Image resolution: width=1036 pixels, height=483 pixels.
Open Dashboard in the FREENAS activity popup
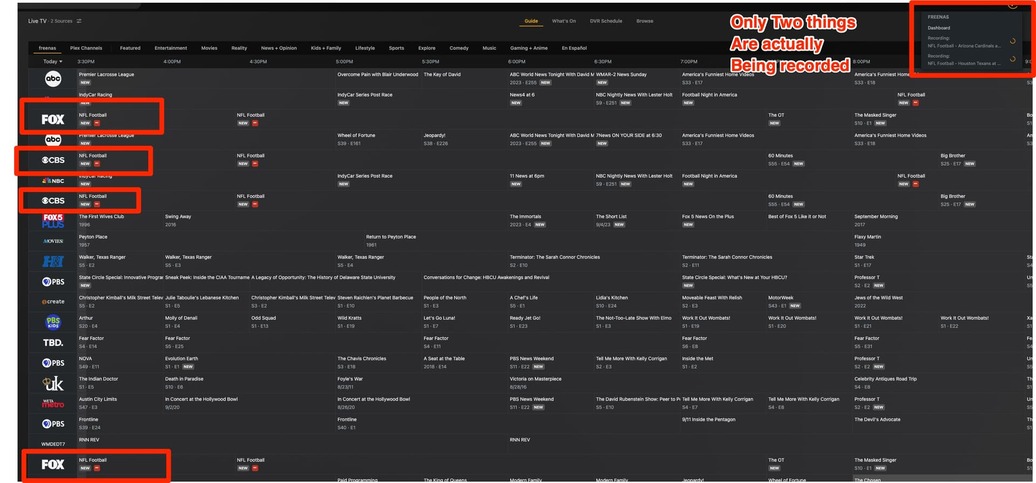tap(939, 28)
